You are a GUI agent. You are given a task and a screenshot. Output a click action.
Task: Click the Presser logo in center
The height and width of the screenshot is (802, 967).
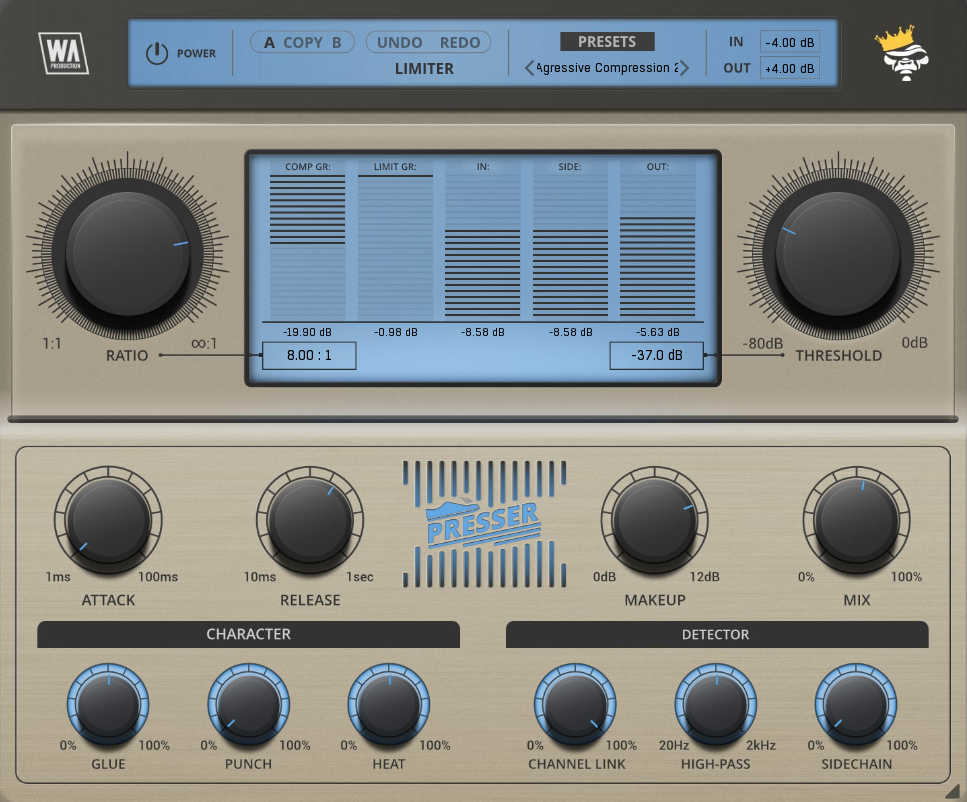point(484,523)
